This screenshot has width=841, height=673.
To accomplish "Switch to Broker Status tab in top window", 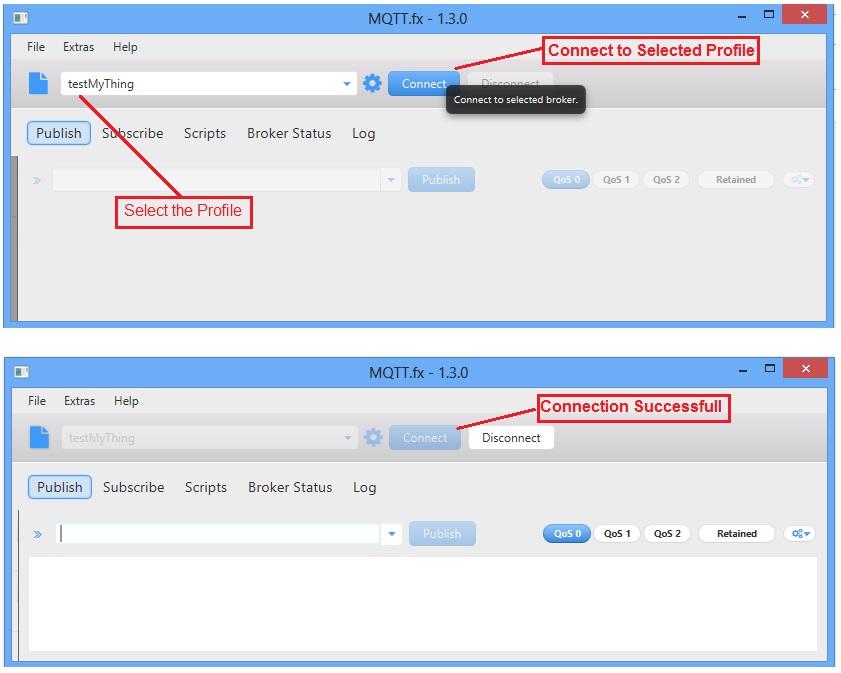I will point(289,133).
